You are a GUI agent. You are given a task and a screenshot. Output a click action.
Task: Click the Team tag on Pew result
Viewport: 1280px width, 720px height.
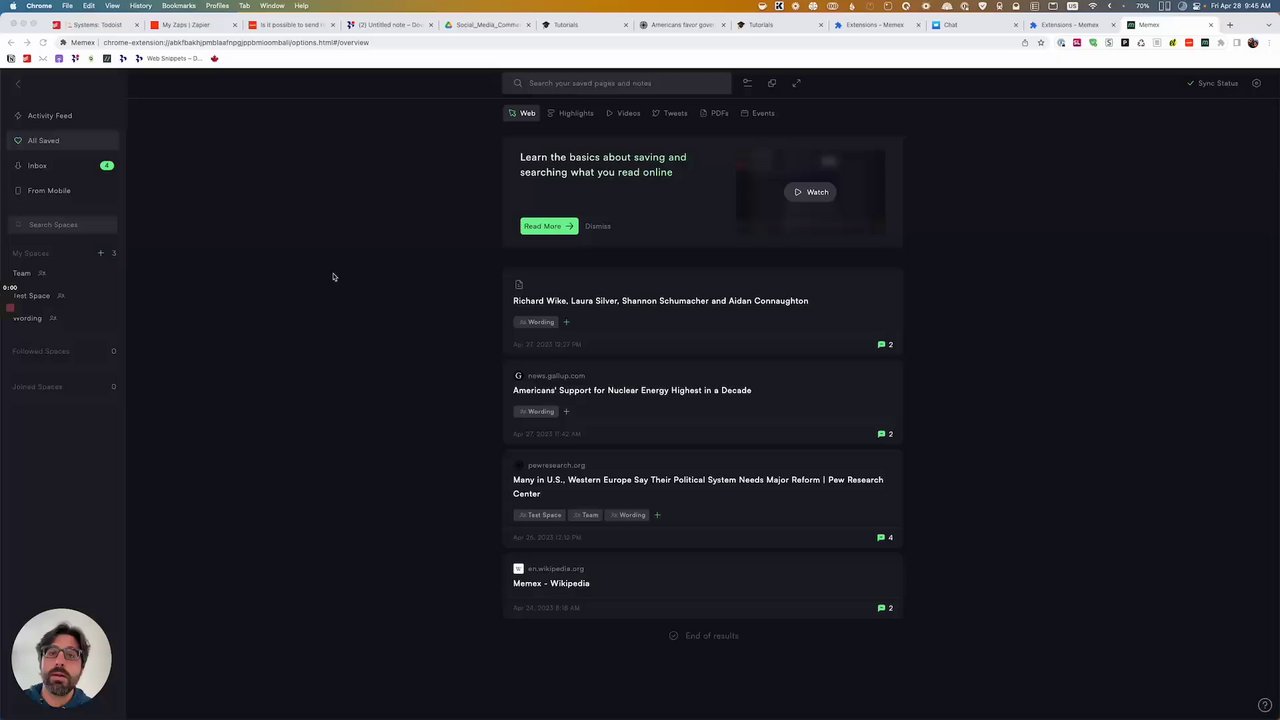click(x=586, y=515)
